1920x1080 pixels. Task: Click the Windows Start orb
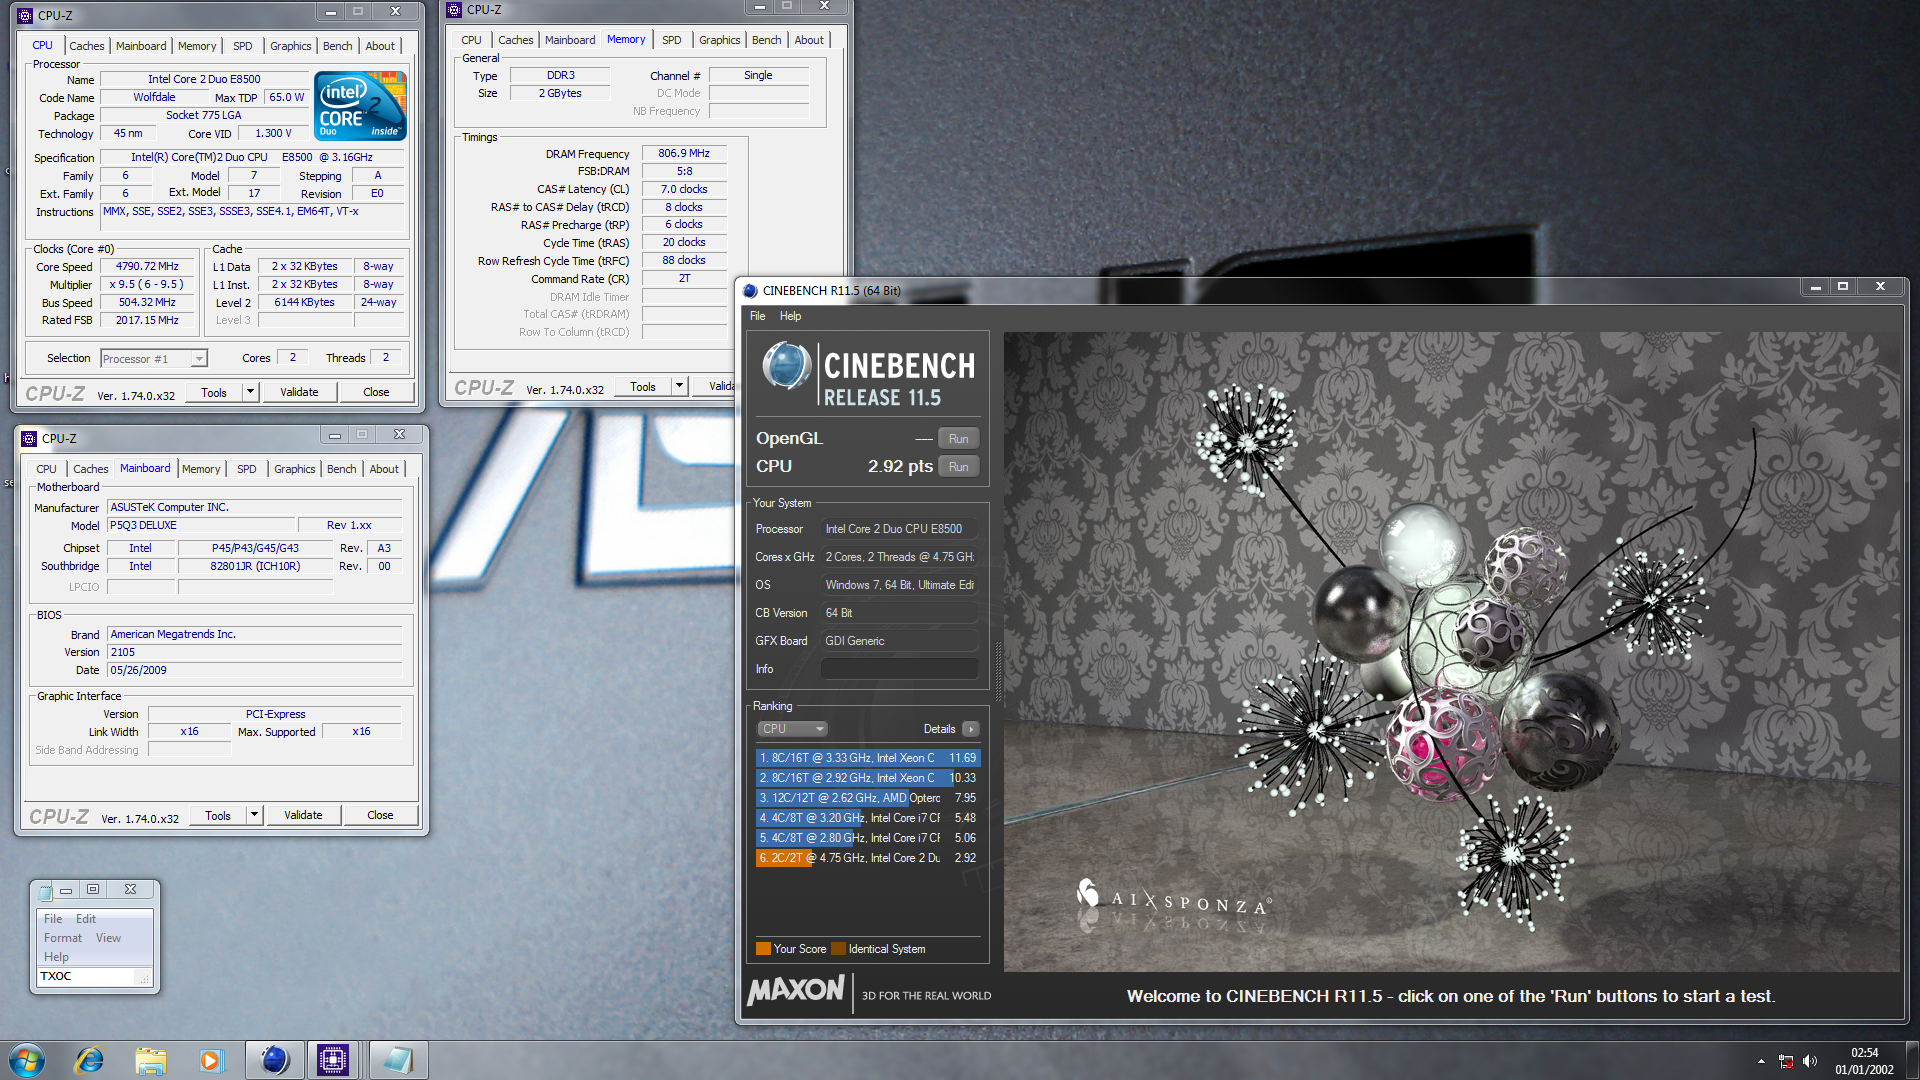point(27,1059)
